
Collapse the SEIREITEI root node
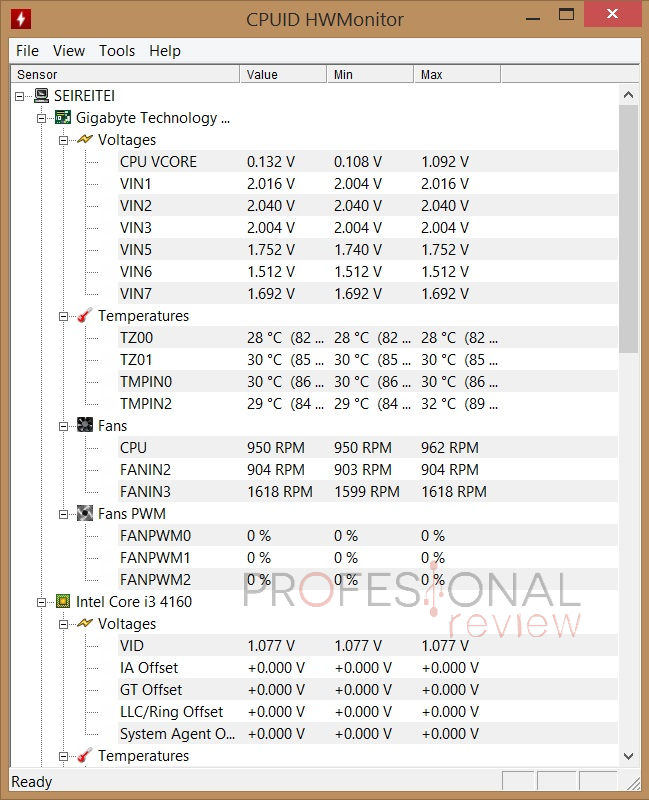tap(19, 96)
